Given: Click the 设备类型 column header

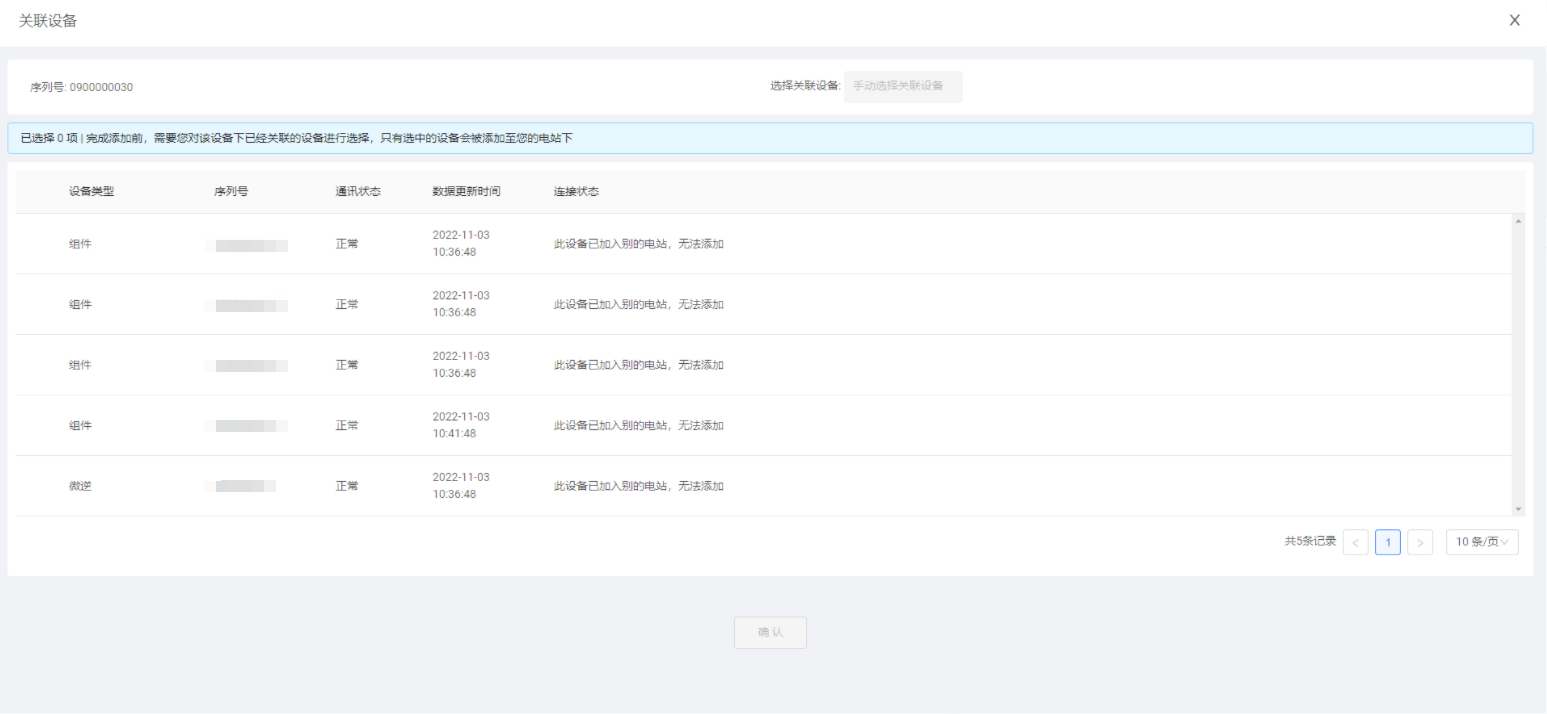Looking at the screenshot, I should pos(91,191).
